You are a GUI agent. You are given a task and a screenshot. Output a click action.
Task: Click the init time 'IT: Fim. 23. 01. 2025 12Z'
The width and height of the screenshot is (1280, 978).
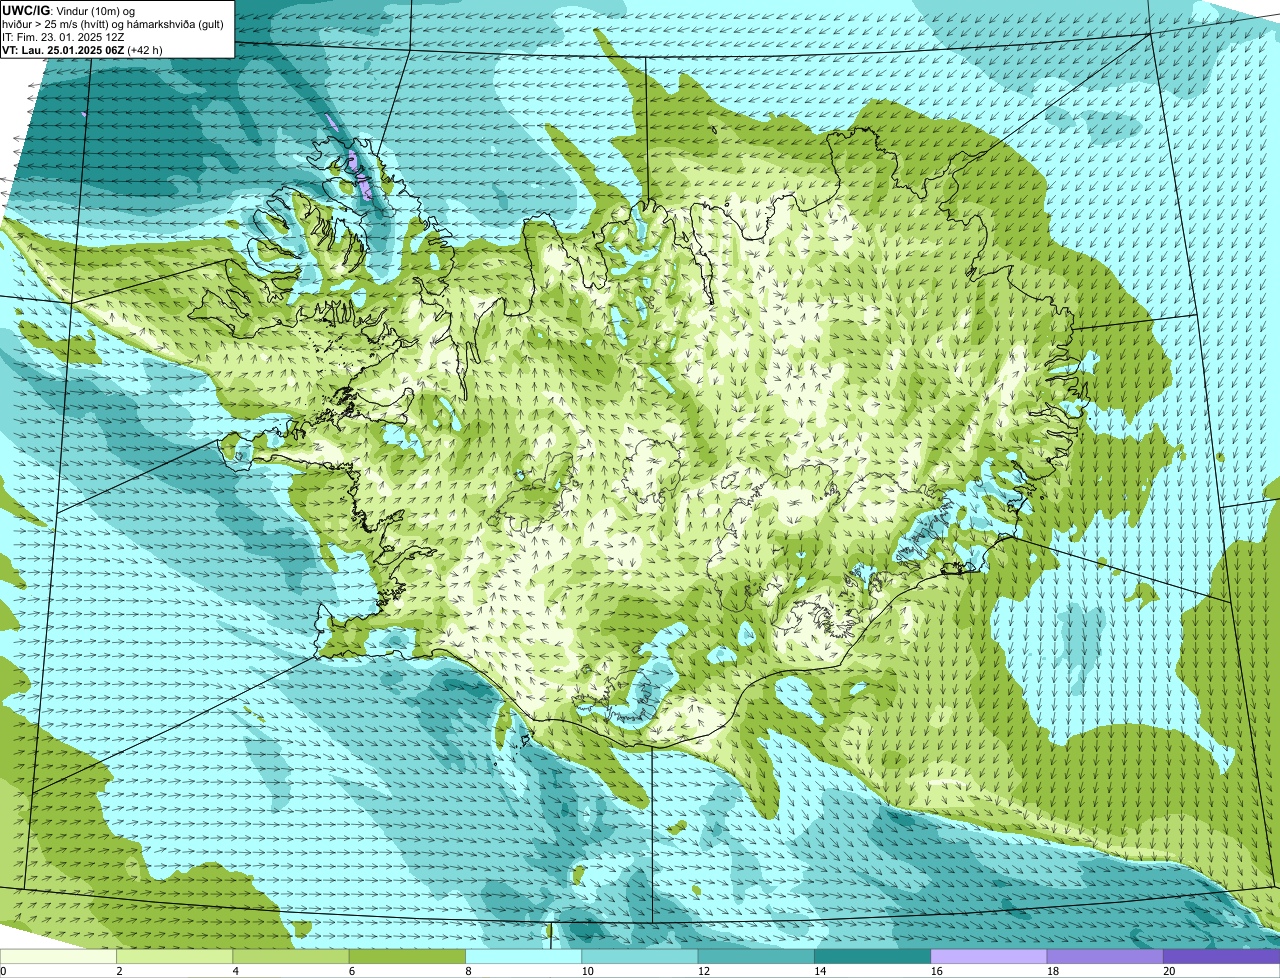pos(63,37)
